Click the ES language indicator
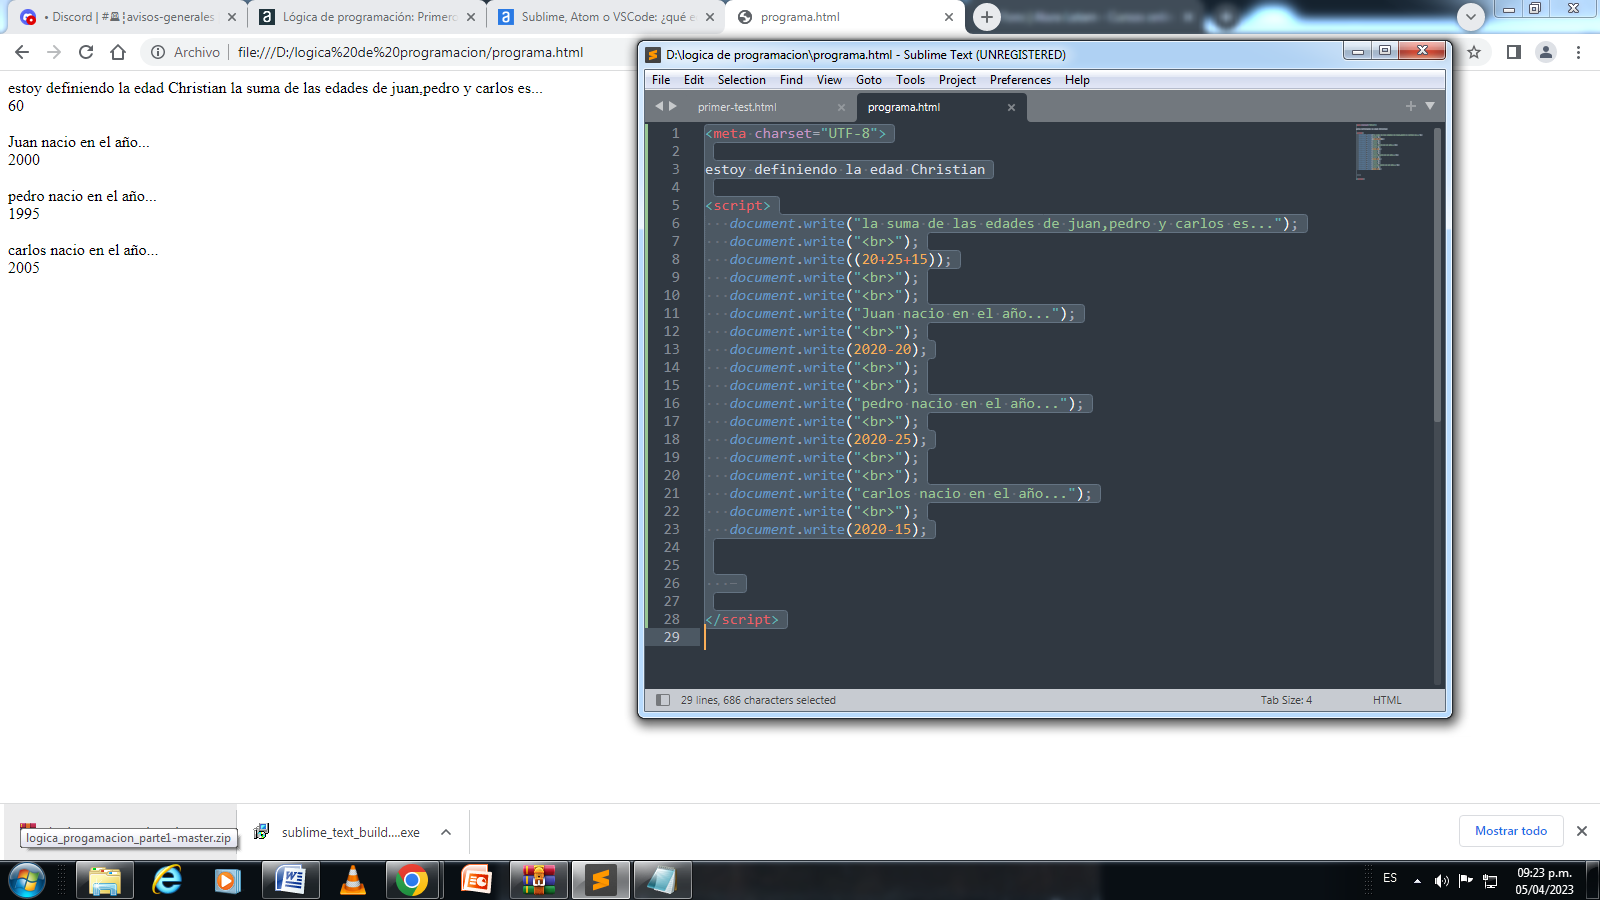 (1390, 878)
